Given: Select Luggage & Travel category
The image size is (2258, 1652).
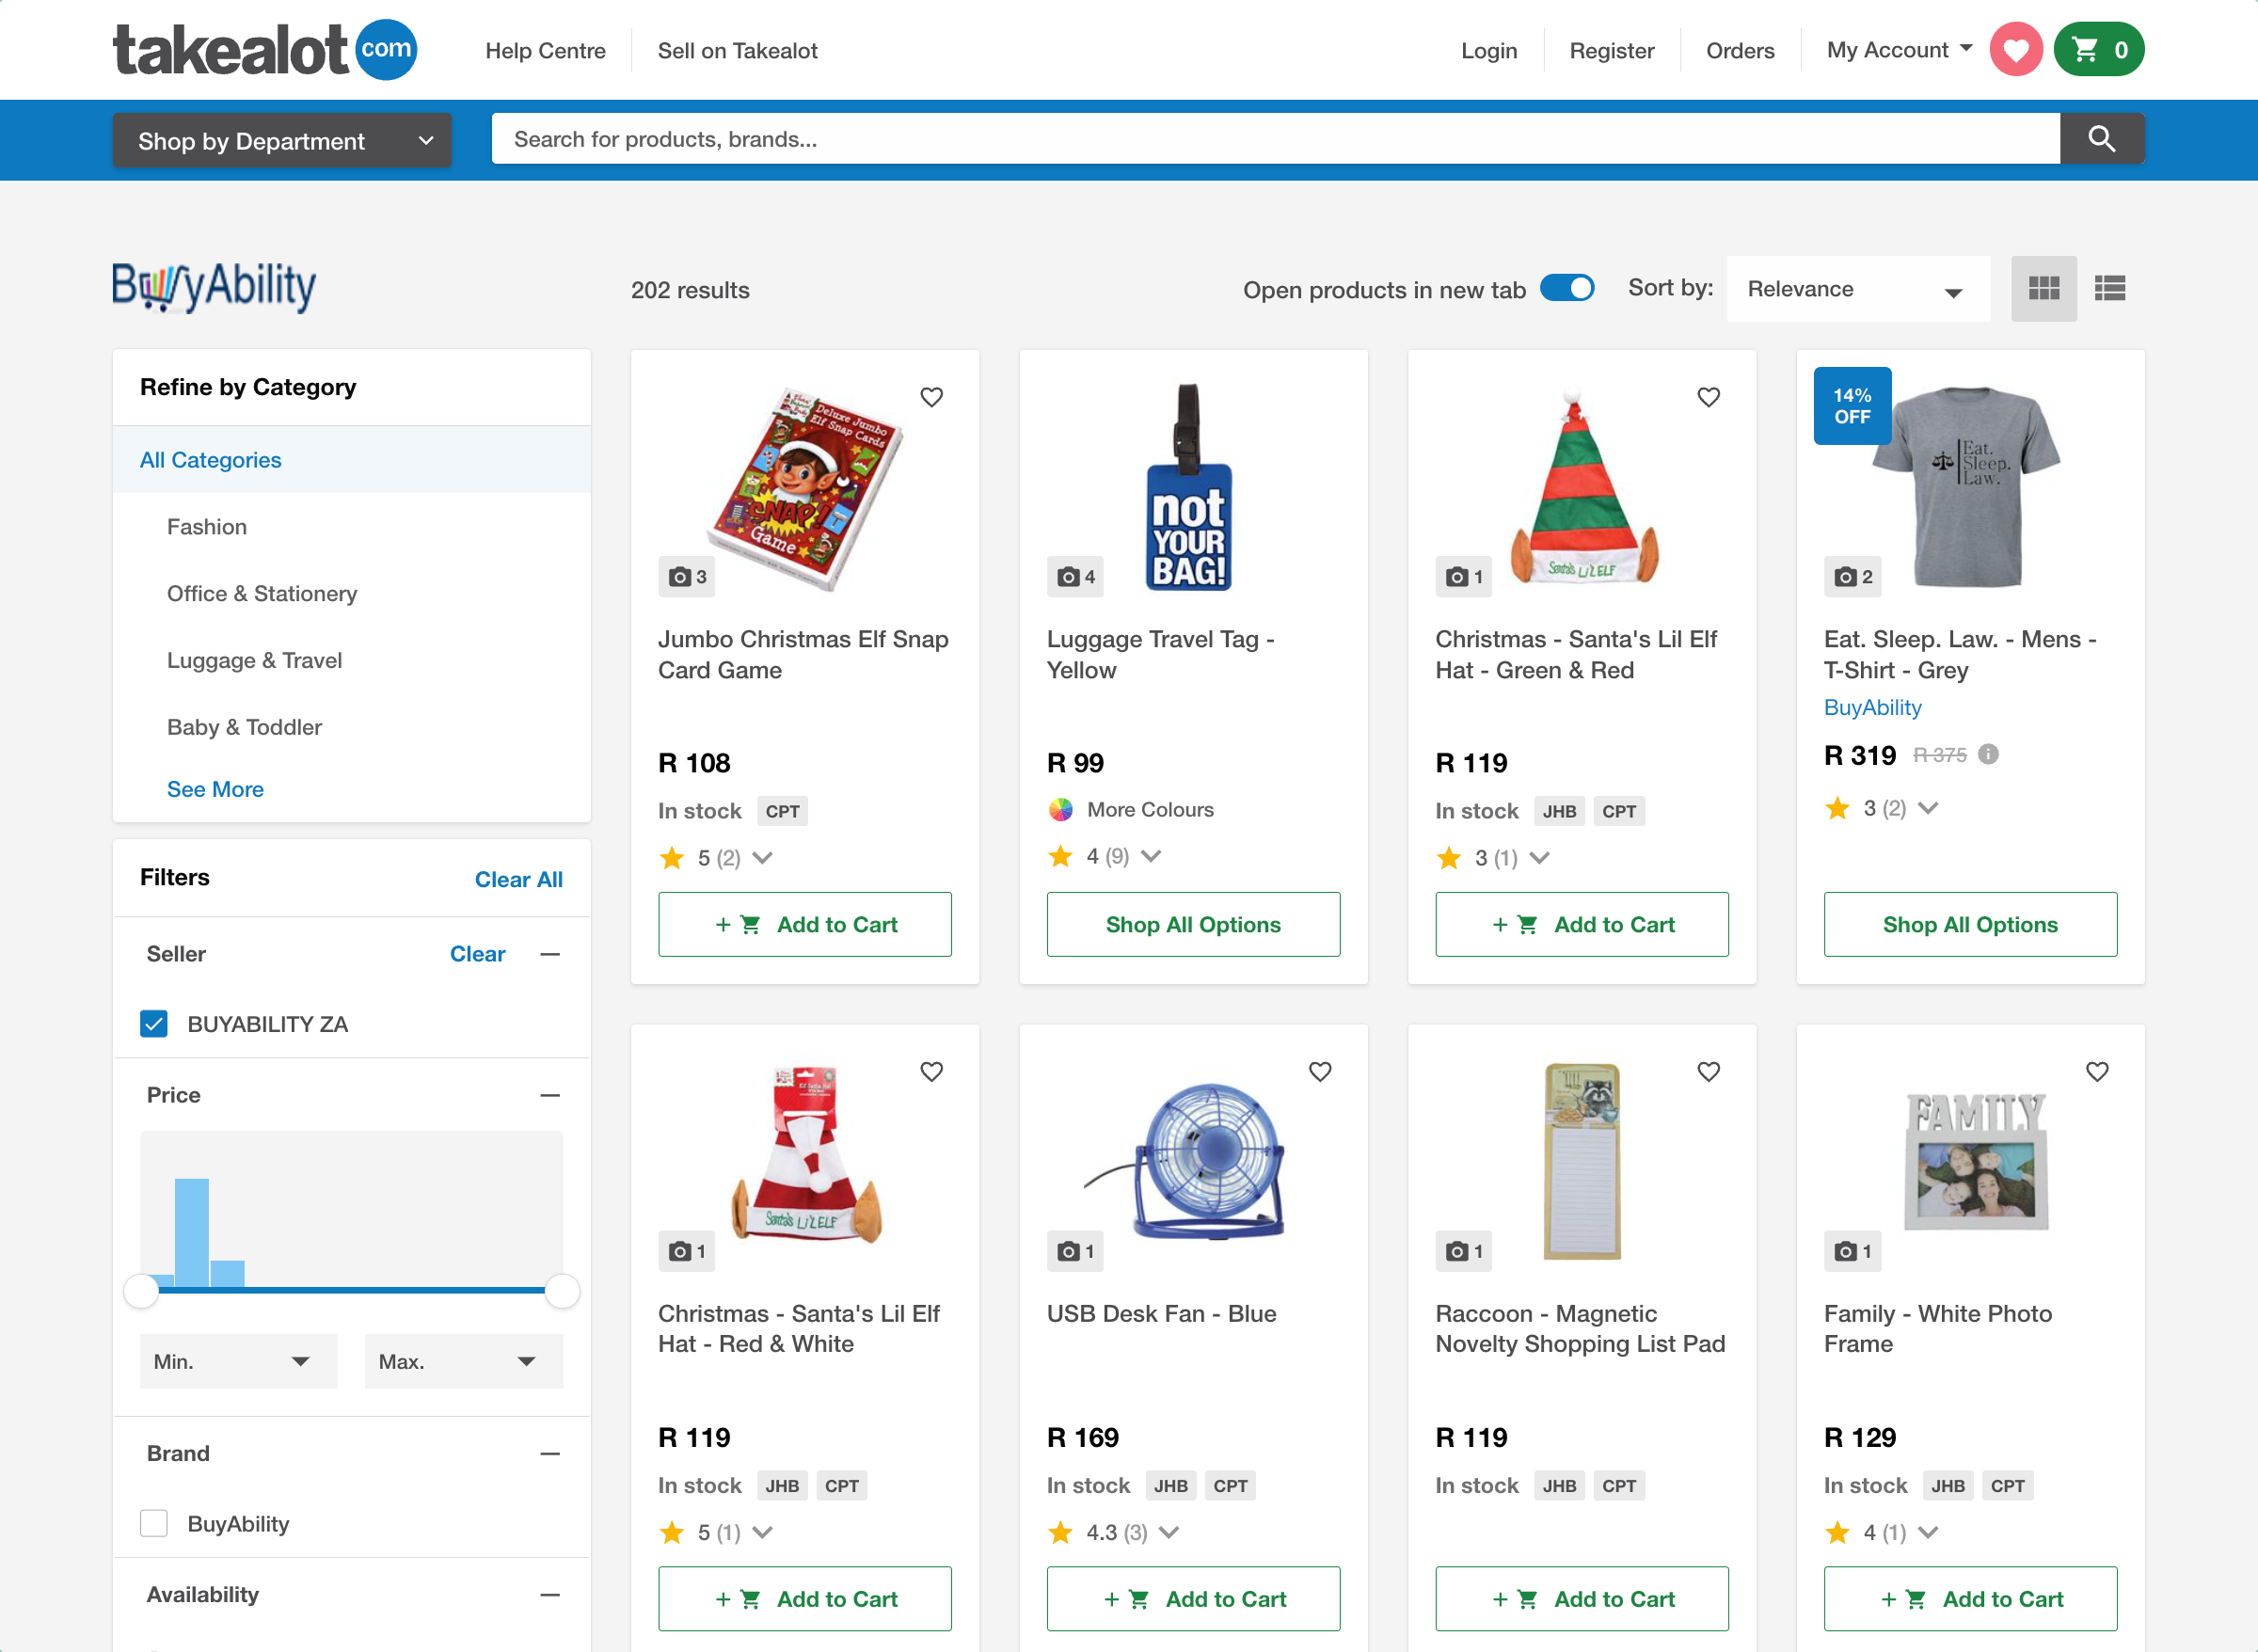Looking at the screenshot, I should [254, 660].
